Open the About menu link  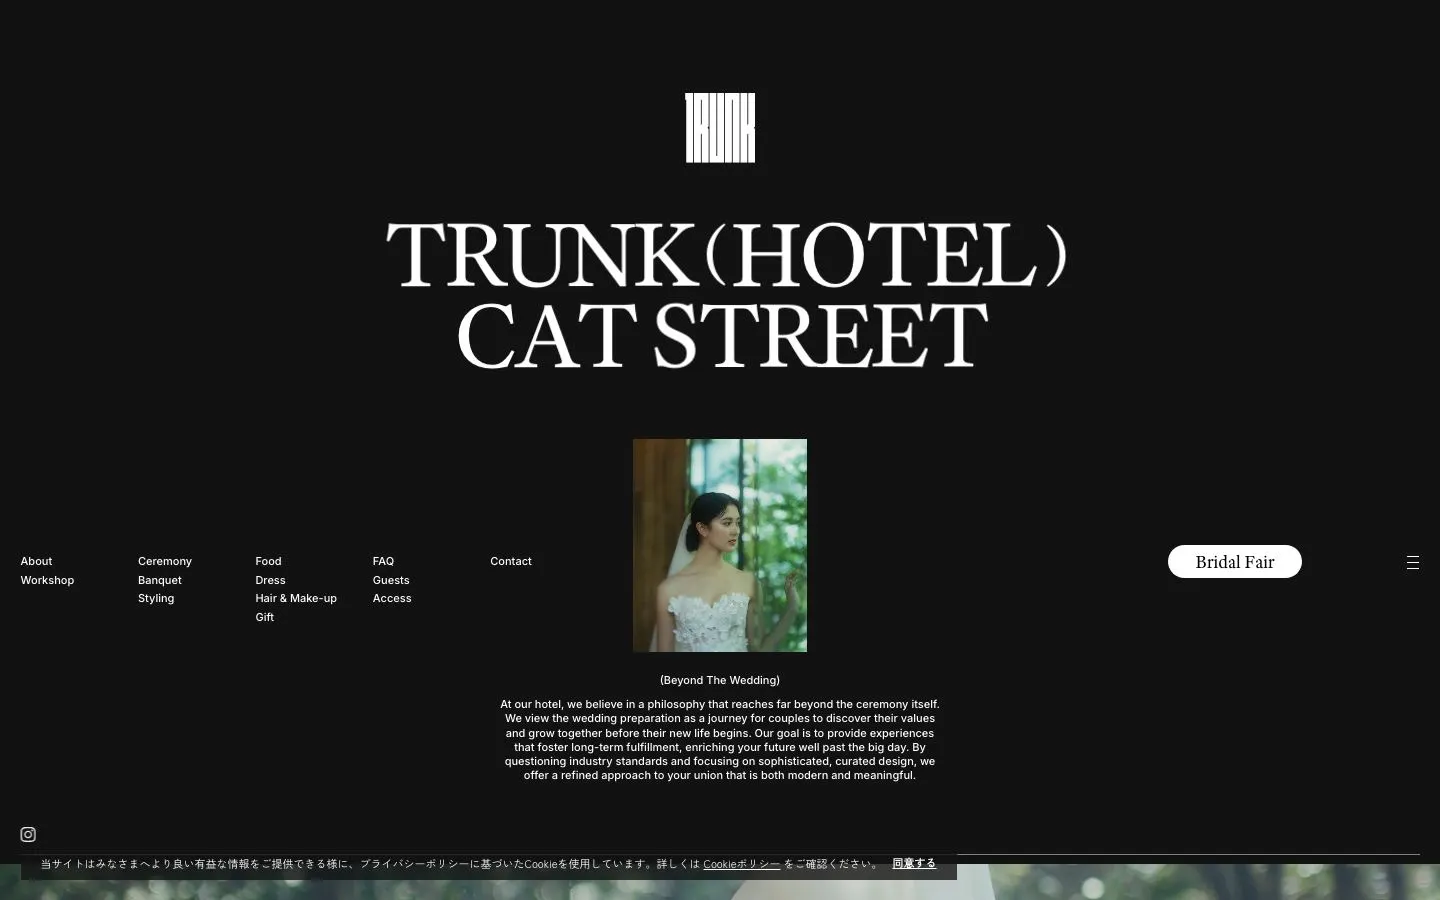36,561
